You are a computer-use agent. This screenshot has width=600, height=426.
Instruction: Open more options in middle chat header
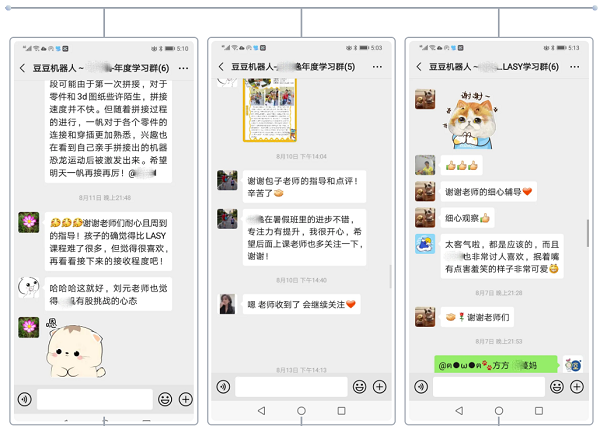377,67
